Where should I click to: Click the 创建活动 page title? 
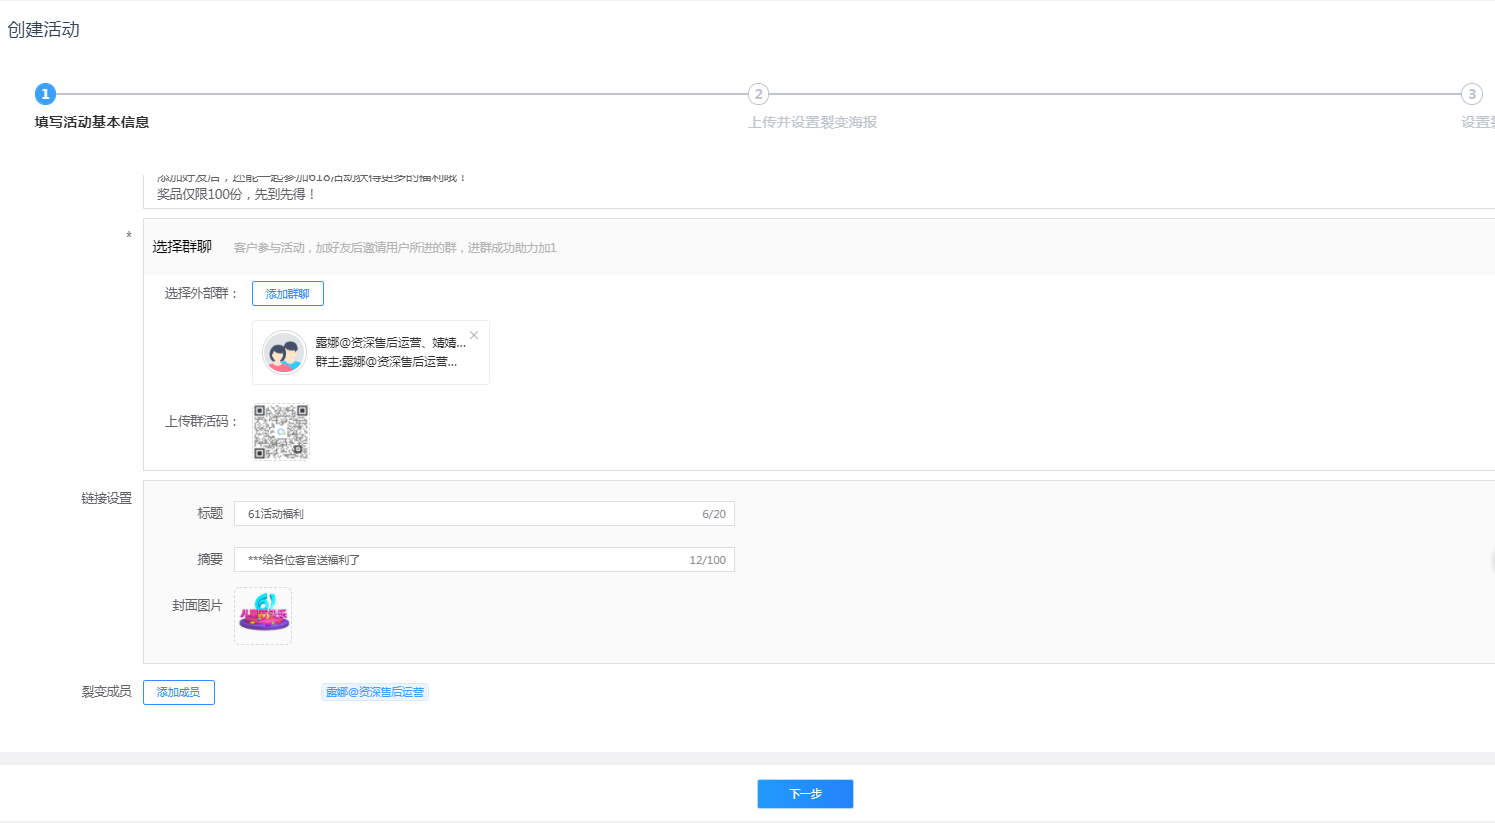pyautogui.click(x=44, y=30)
